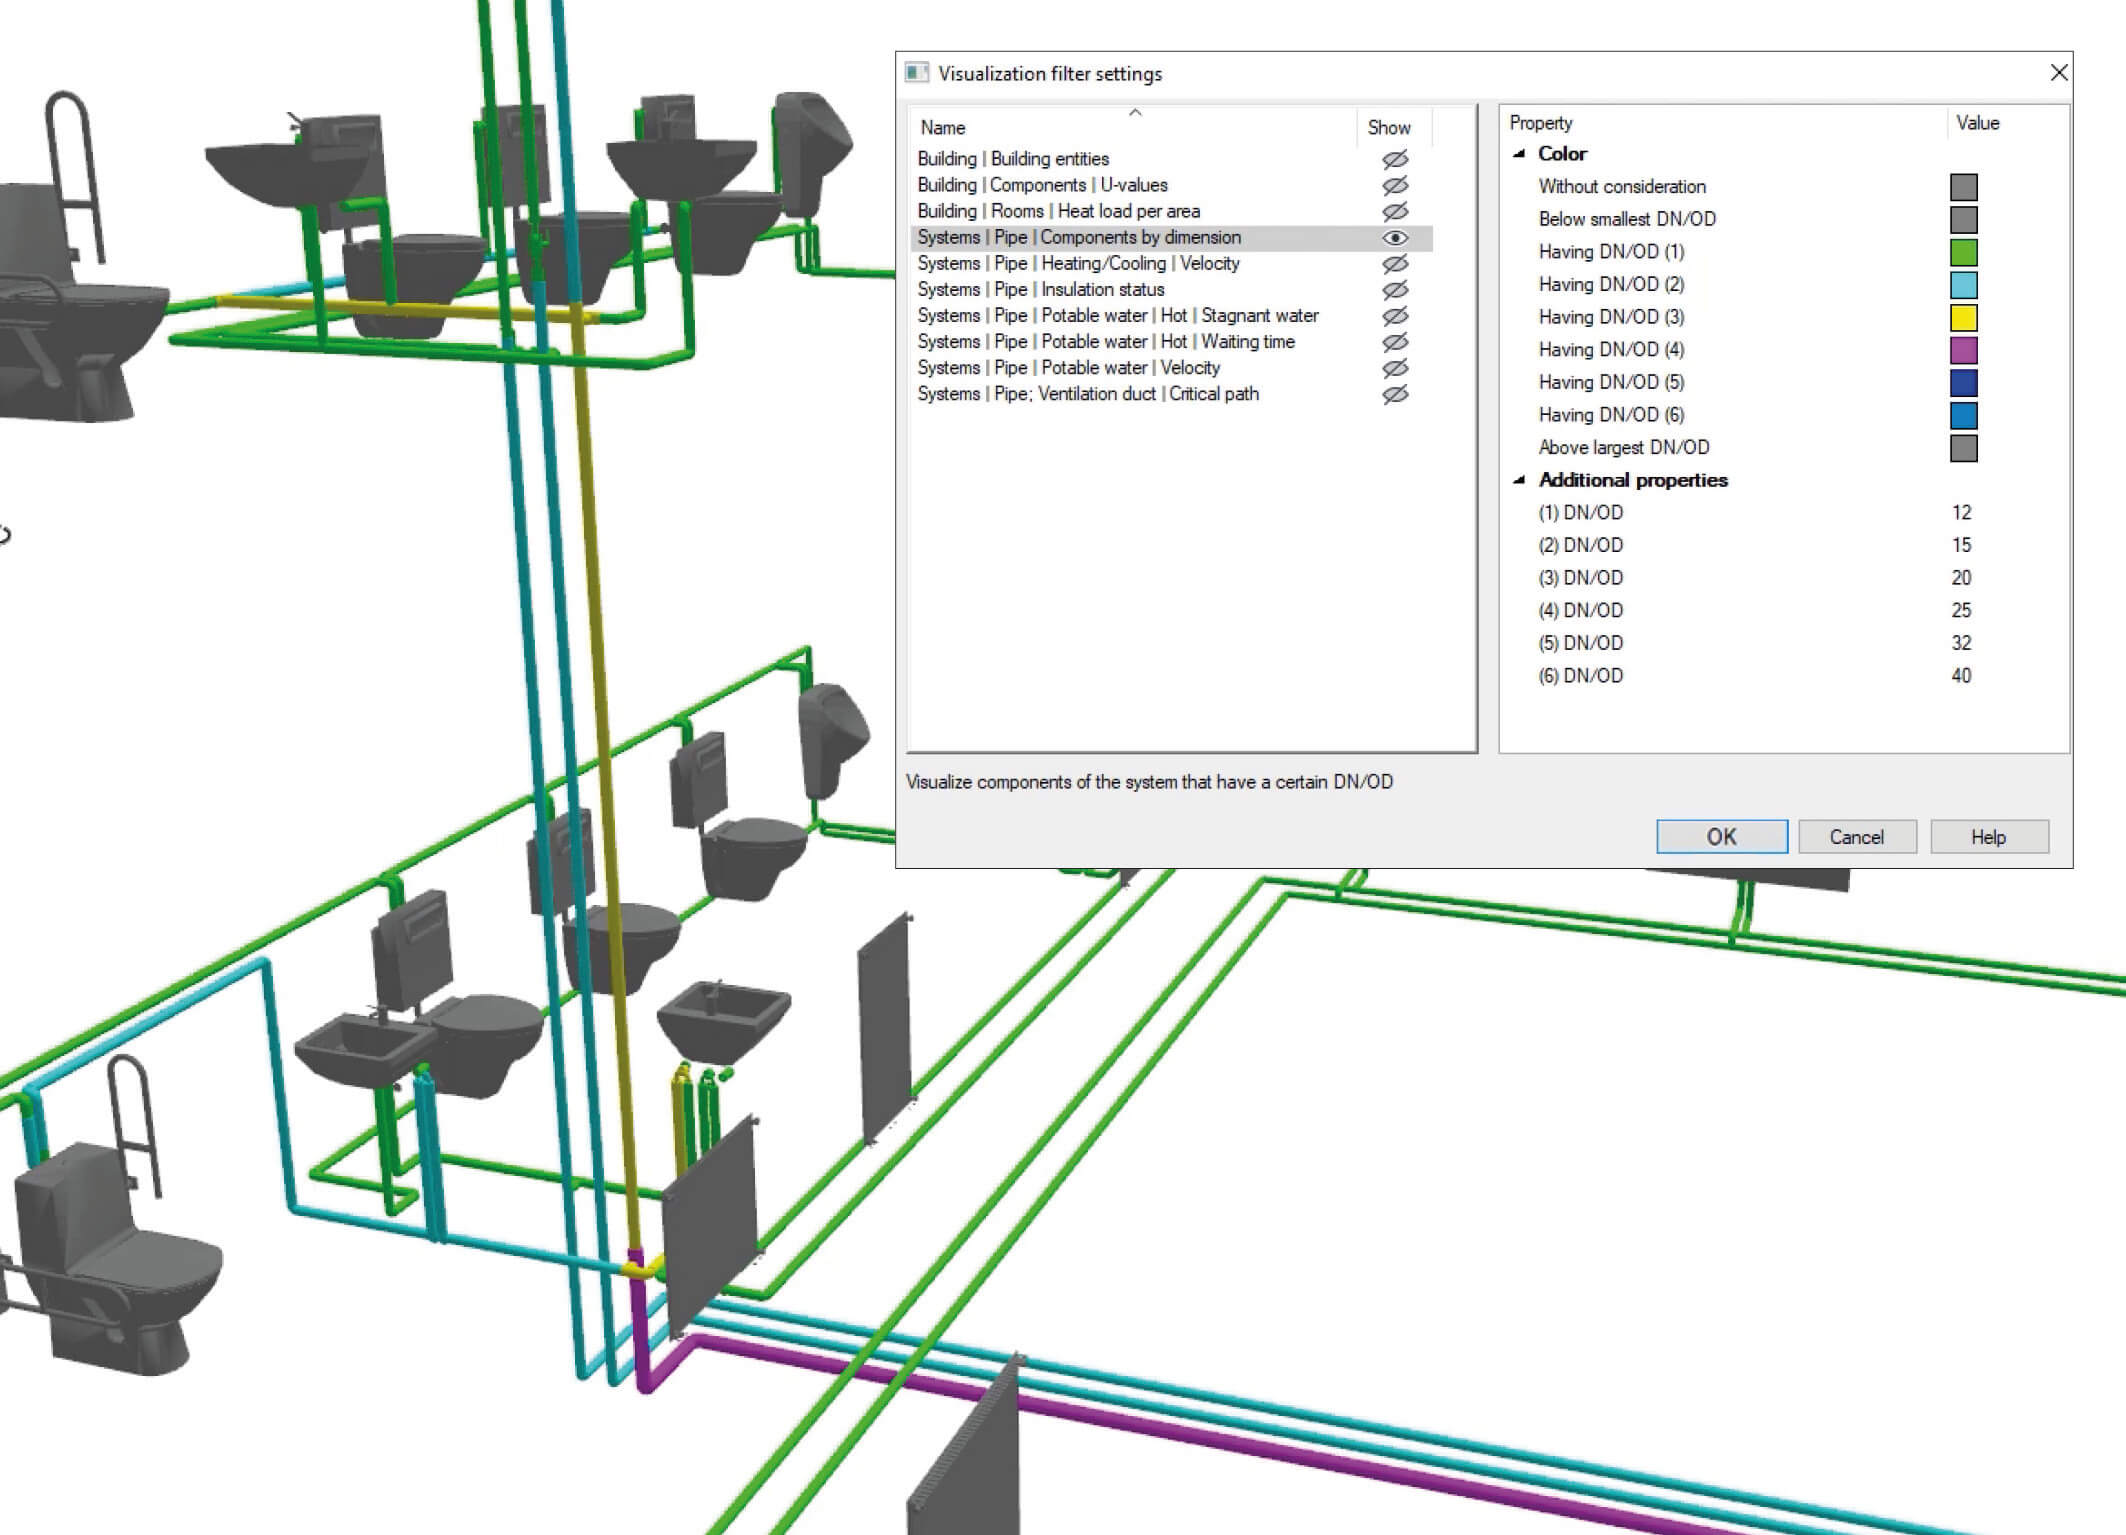Select the Building | Rooms | Heat load per area row

pos(1060,211)
